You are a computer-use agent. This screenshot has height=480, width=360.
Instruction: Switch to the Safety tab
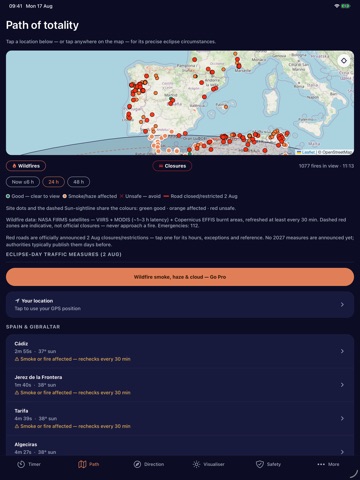tap(268, 464)
